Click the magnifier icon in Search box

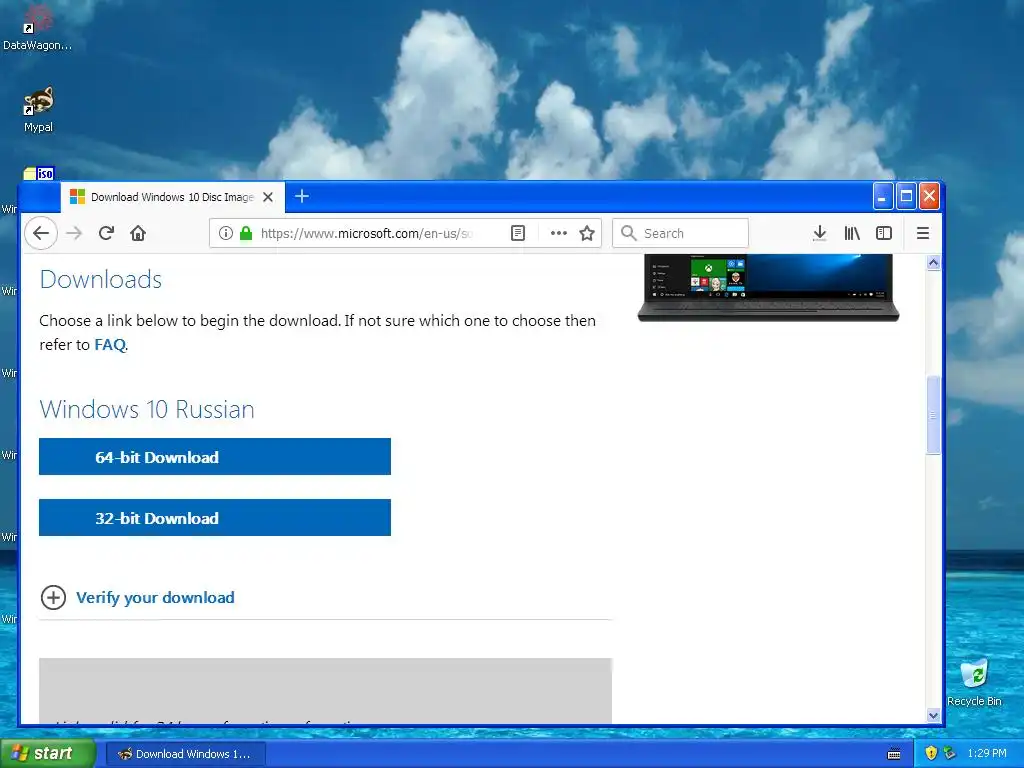coord(628,233)
